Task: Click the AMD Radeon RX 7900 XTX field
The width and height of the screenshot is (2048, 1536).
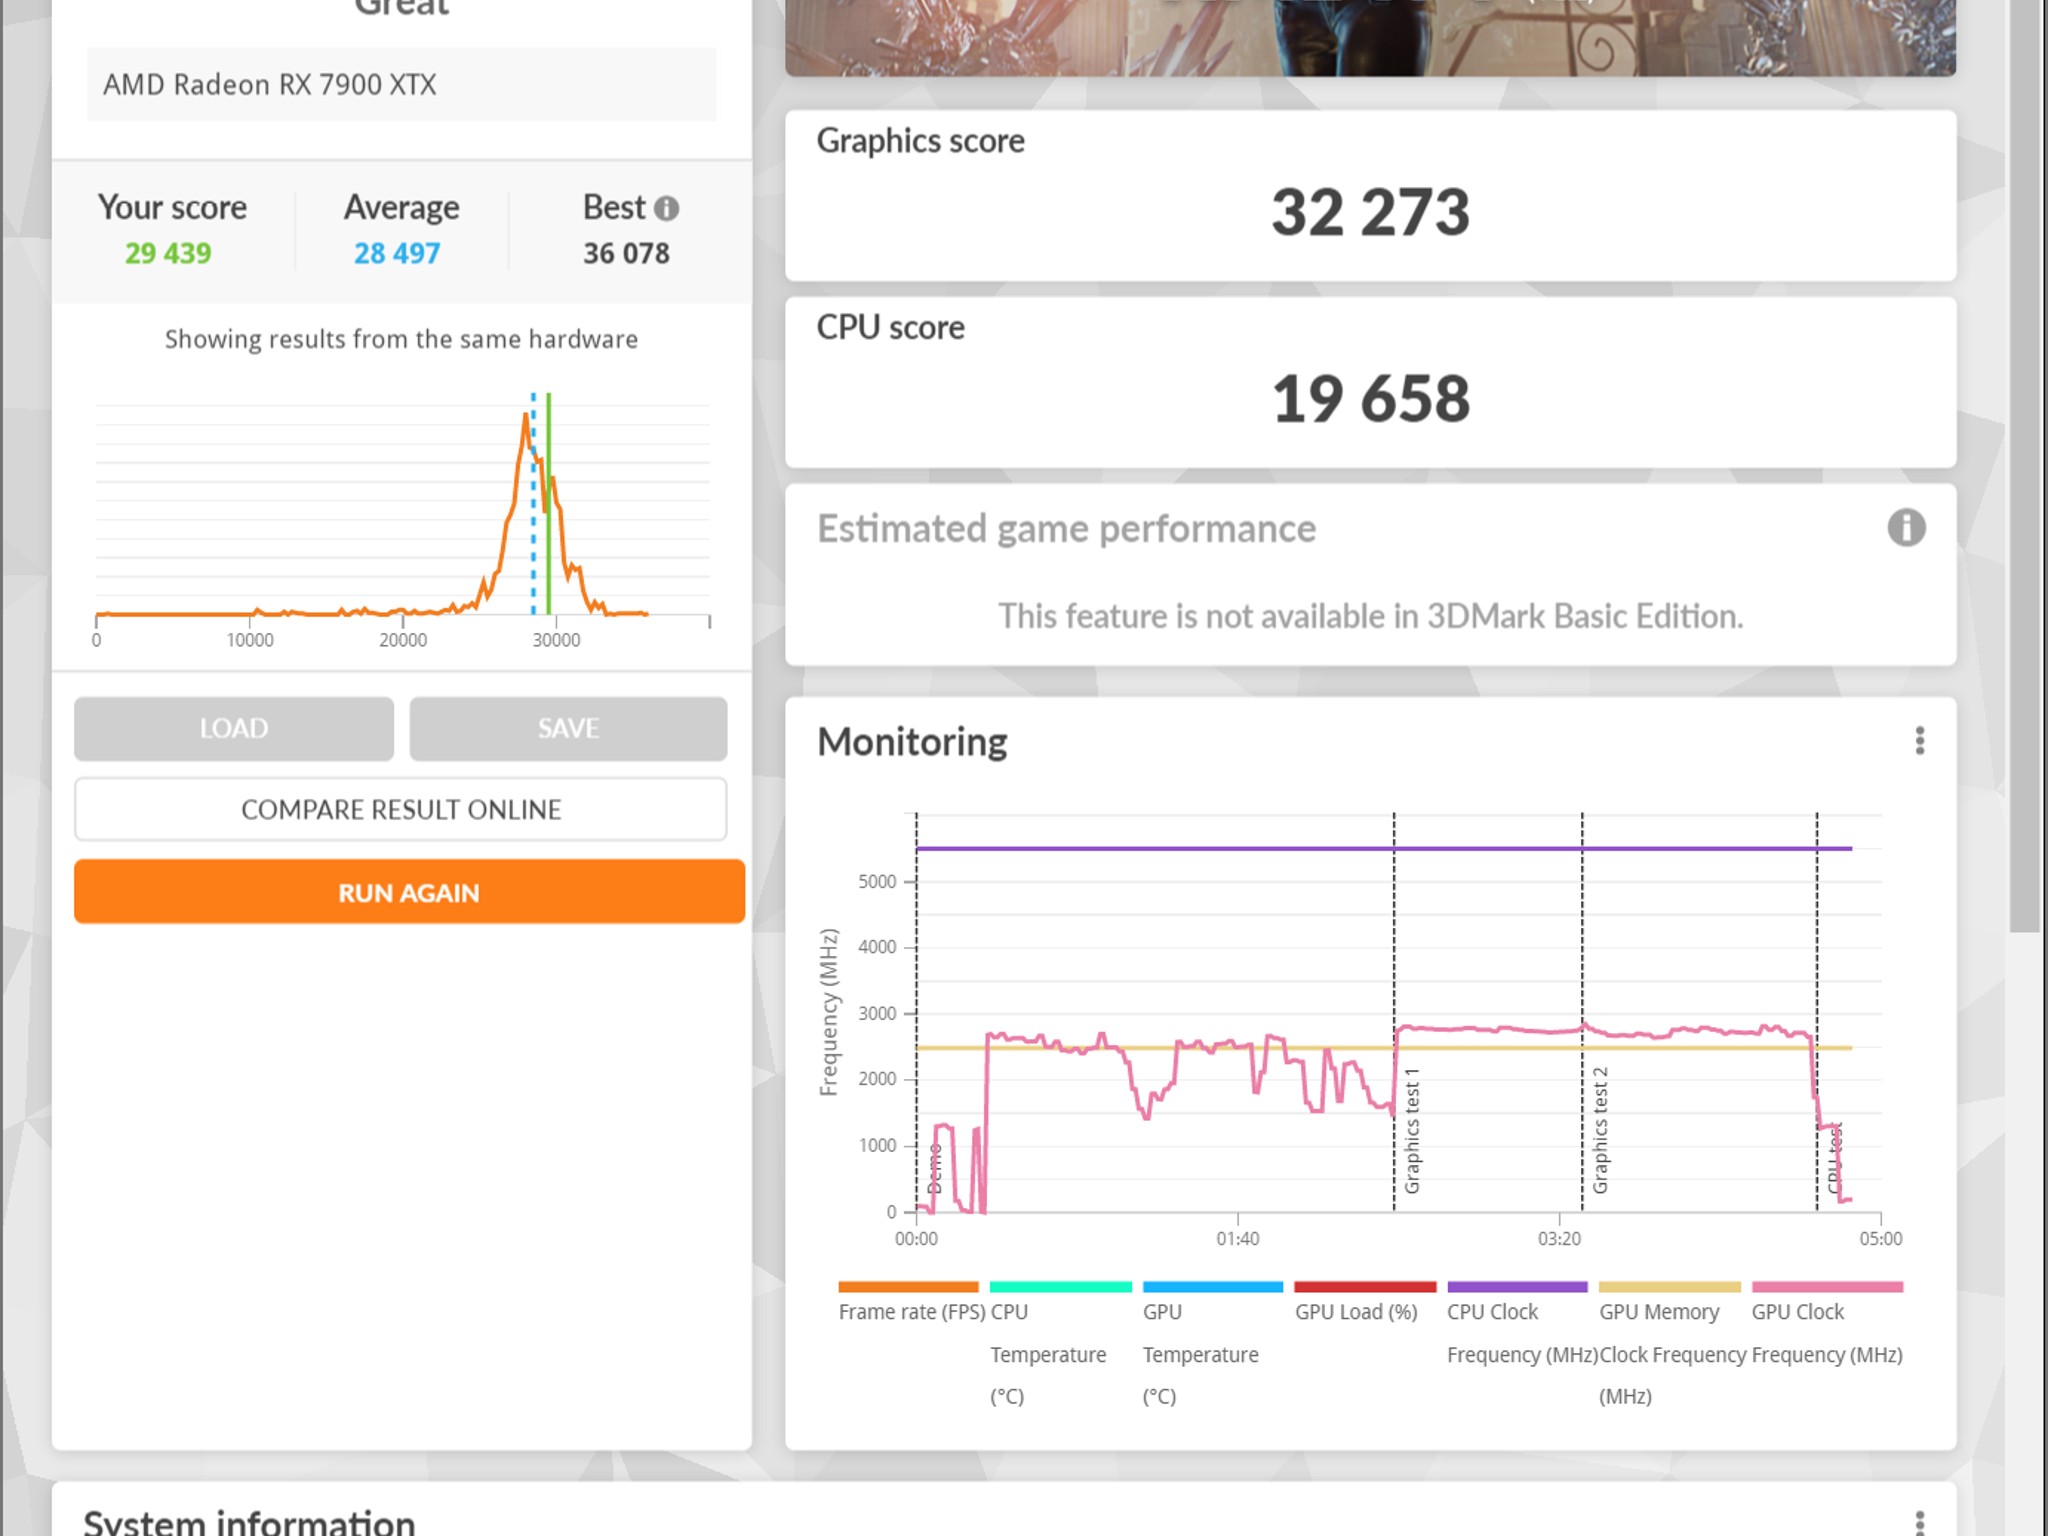Action: (x=401, y=84)
